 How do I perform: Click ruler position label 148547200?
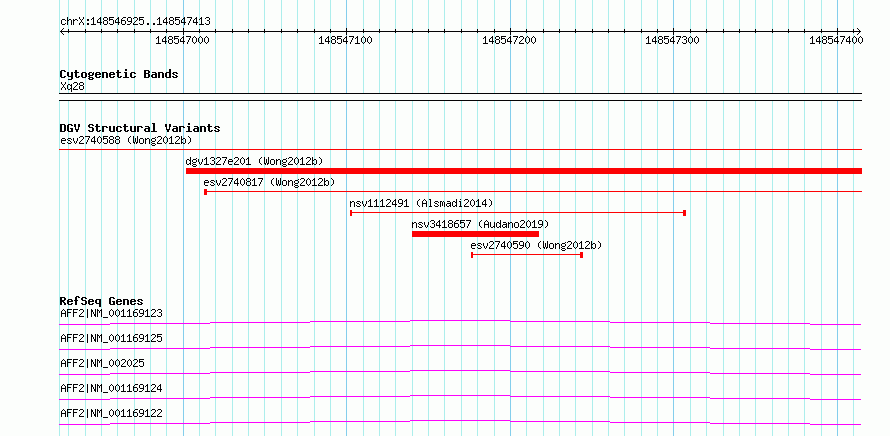click(x=509, y=40)
